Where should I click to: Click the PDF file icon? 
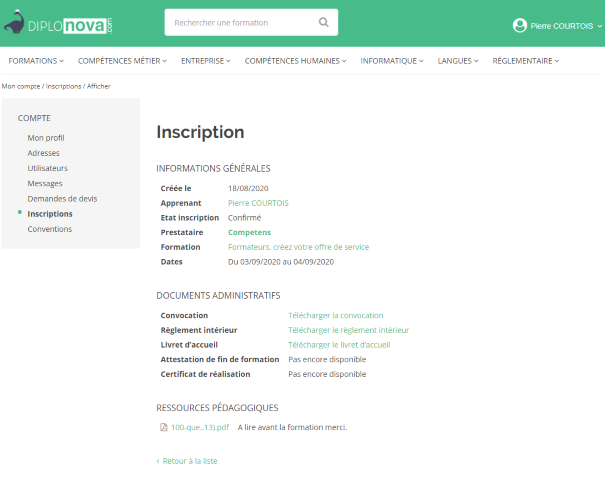click(164, 427)
